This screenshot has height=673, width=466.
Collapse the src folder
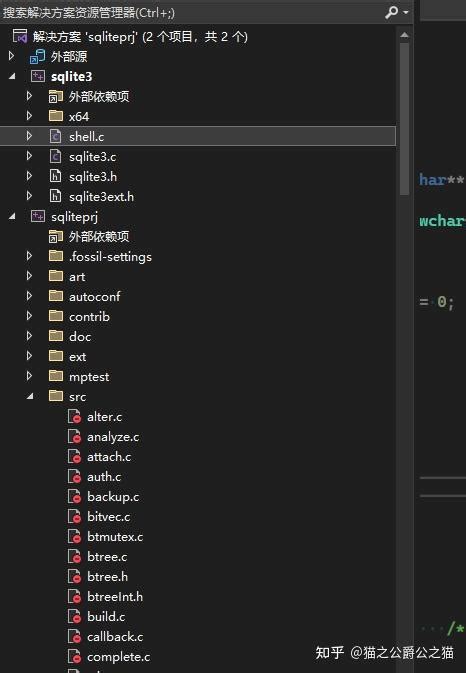tap(30, 396)
